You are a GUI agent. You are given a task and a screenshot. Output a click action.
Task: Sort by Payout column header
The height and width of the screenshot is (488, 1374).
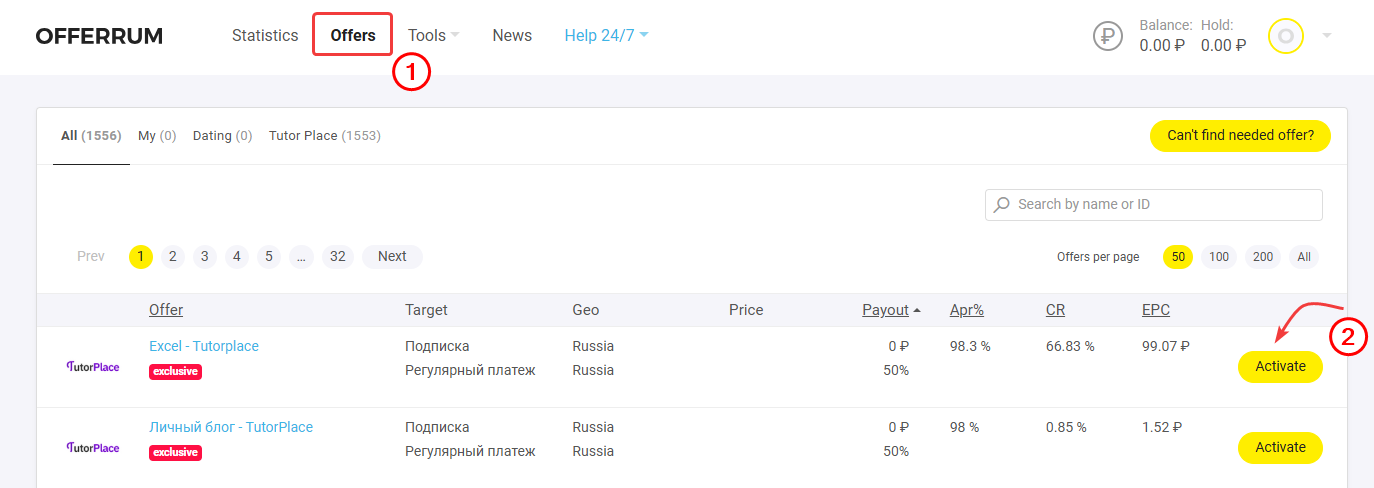pyautogui.click(x=886, y=310)
